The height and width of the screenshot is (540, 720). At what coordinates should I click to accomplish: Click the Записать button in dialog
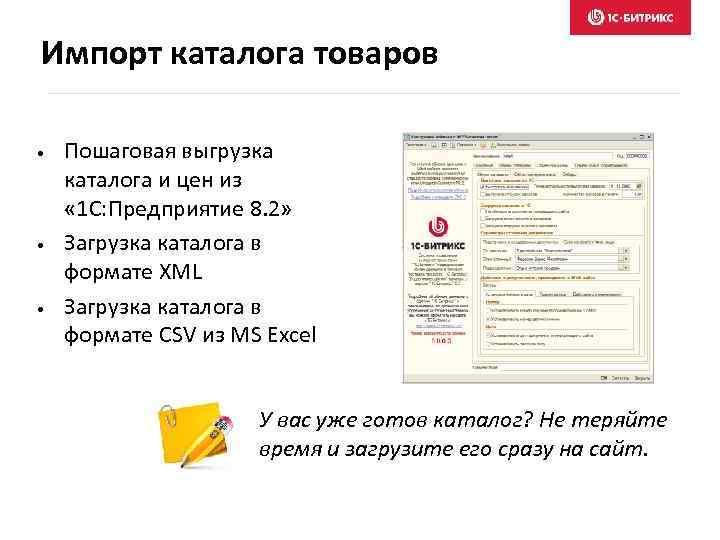point(620,378)
